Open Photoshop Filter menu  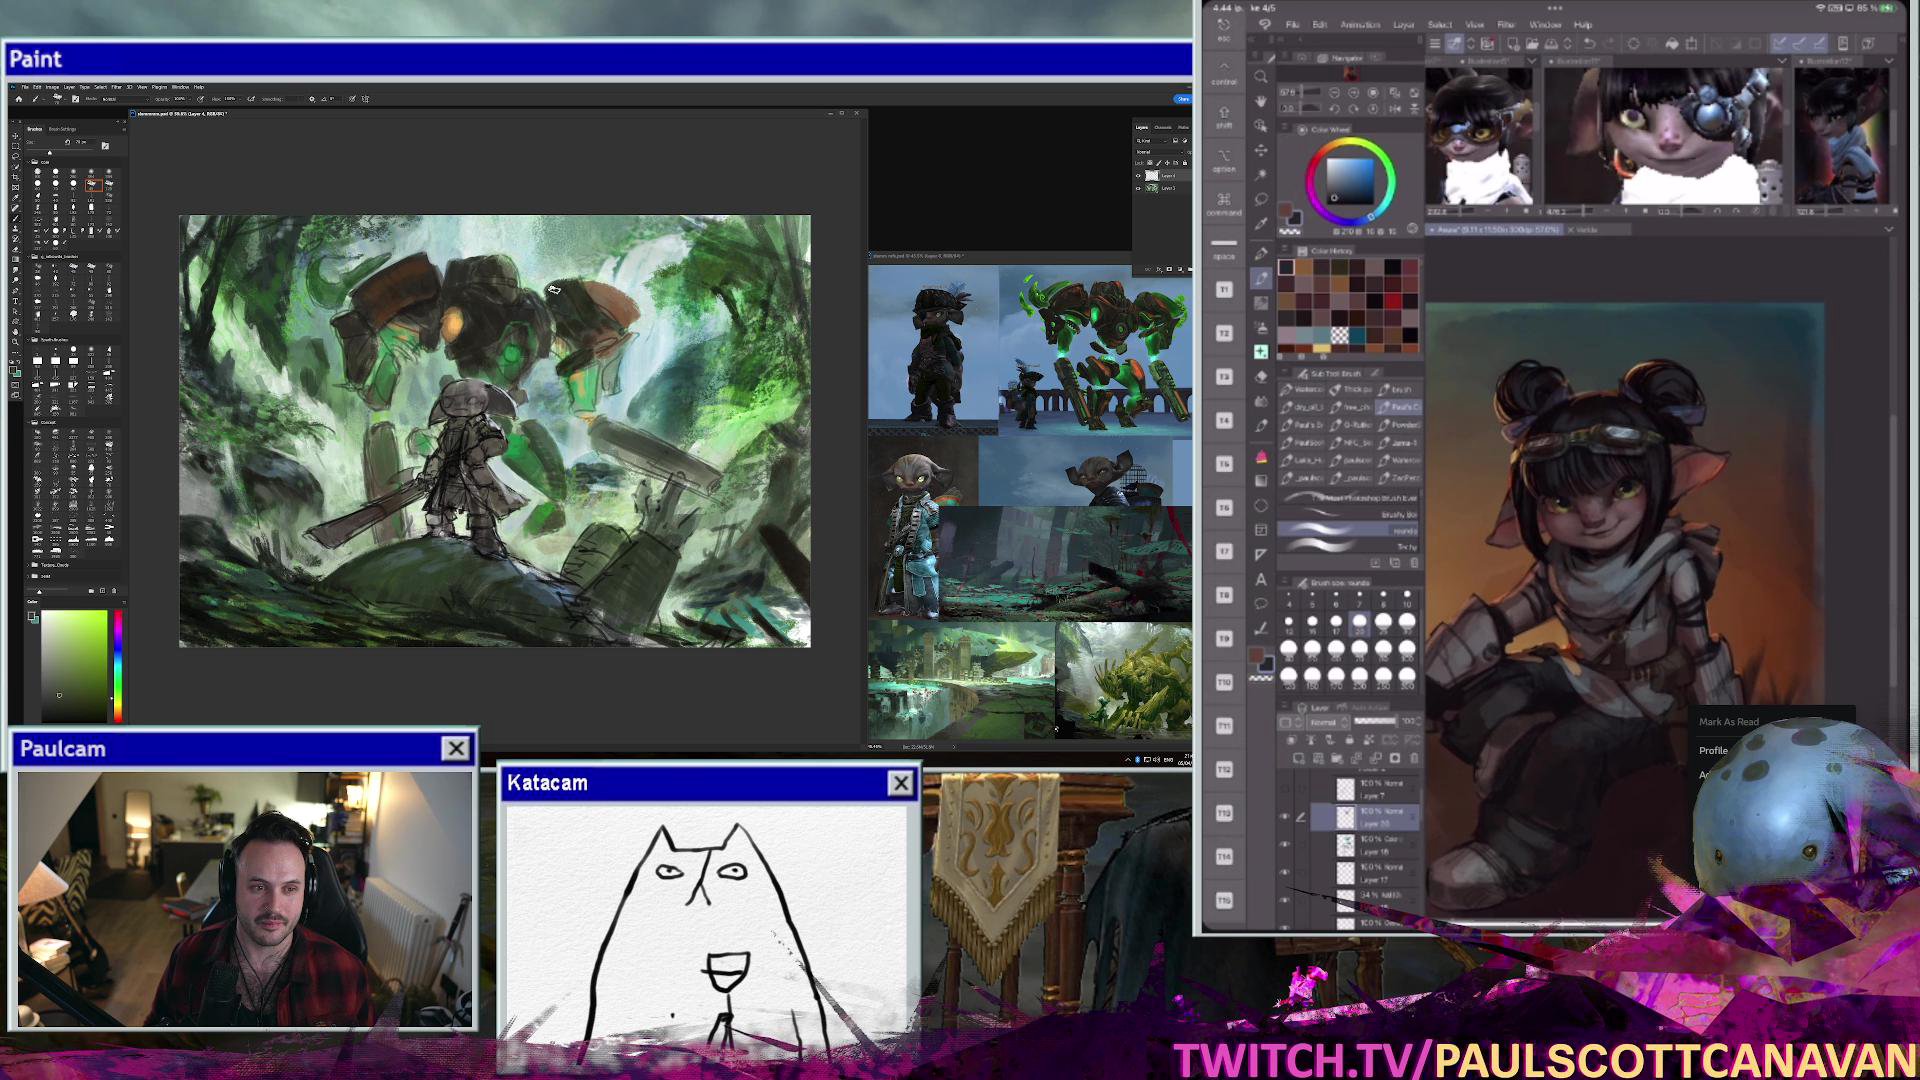tap(116, 87)
